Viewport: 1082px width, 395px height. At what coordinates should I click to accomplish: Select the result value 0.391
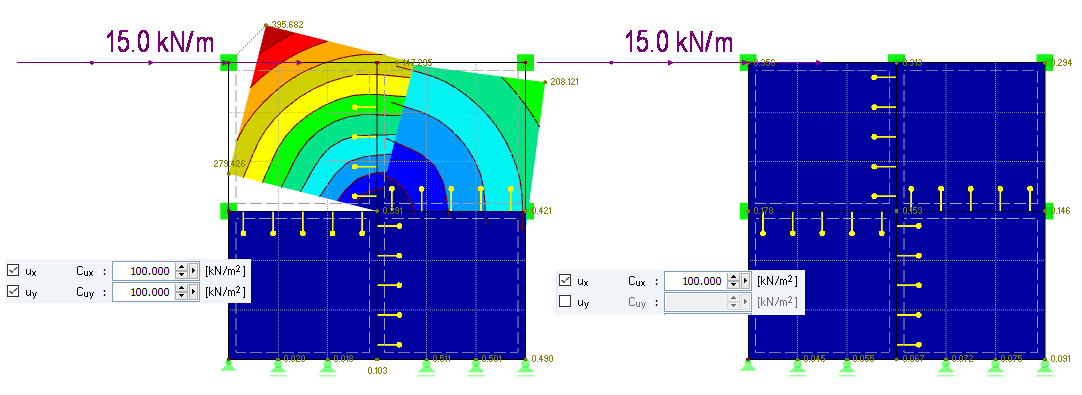[393, 211]
